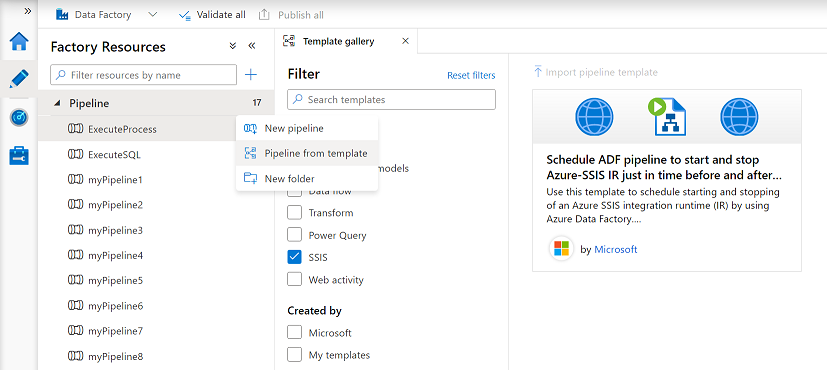Click Reset filters link
Image resolution: width=827 pixels, height=370 pixels.
click(471, 75)
